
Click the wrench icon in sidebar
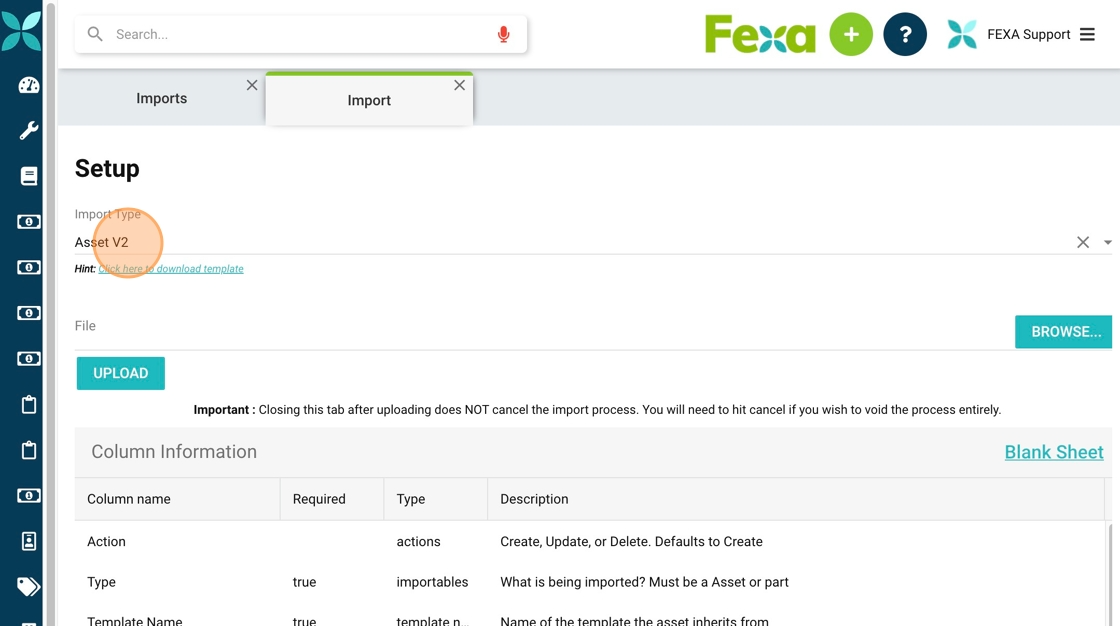[x=28, y=131]
